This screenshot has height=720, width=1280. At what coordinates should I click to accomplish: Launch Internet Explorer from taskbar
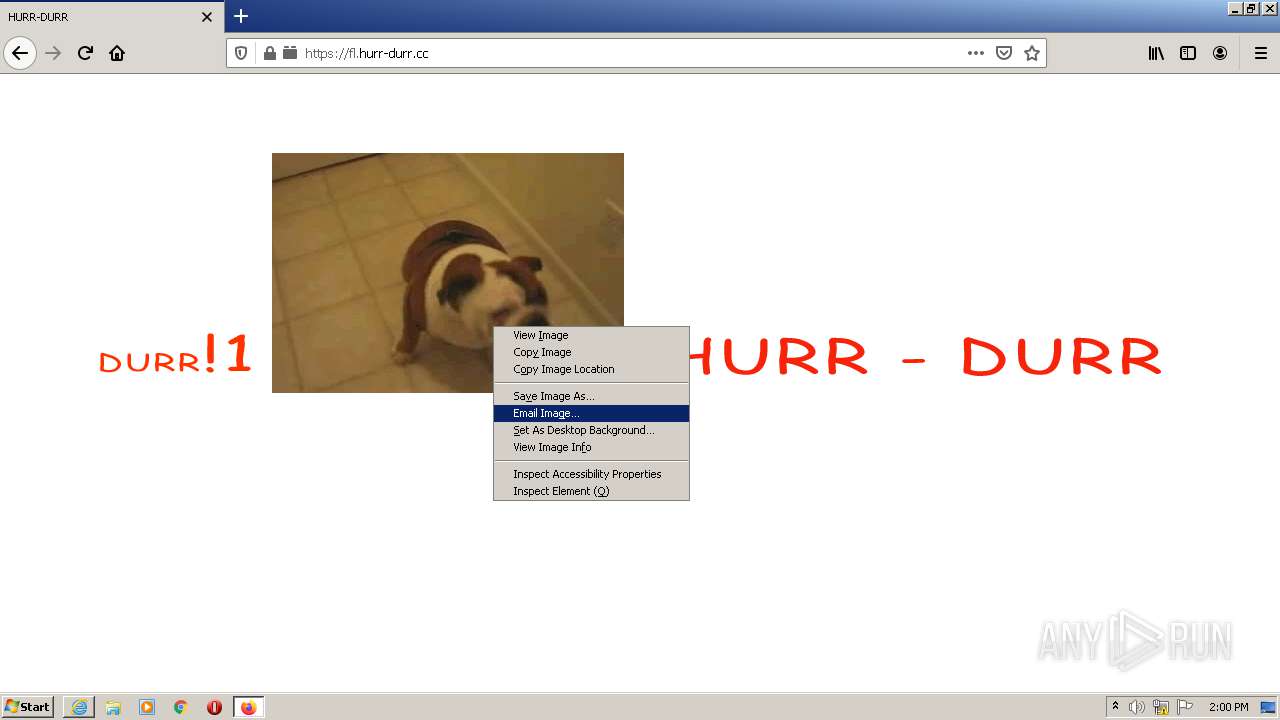(x=79, y=707)
